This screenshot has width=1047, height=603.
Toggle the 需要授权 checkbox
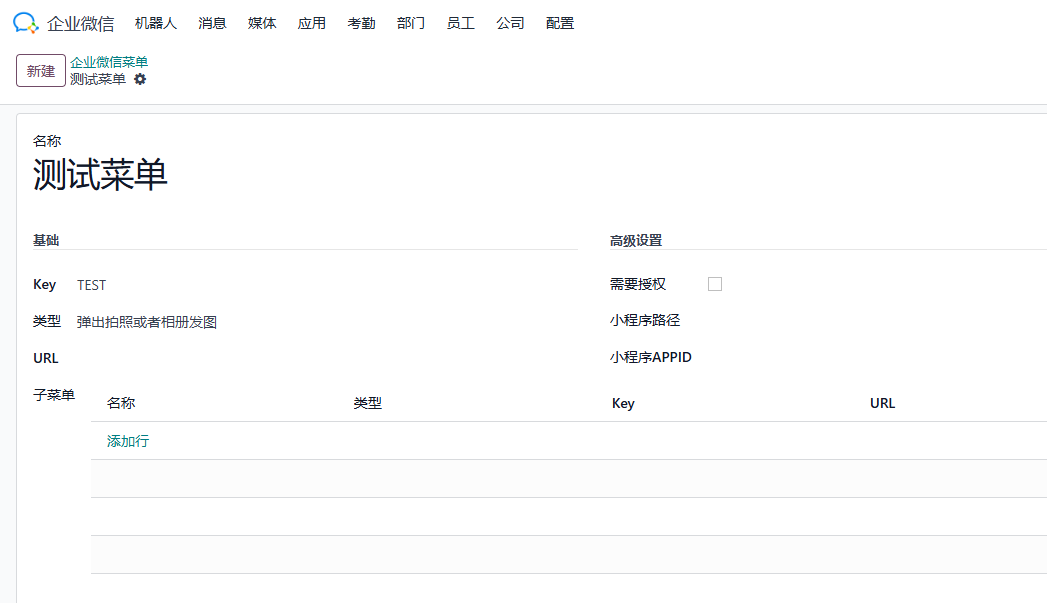point(714,284)
